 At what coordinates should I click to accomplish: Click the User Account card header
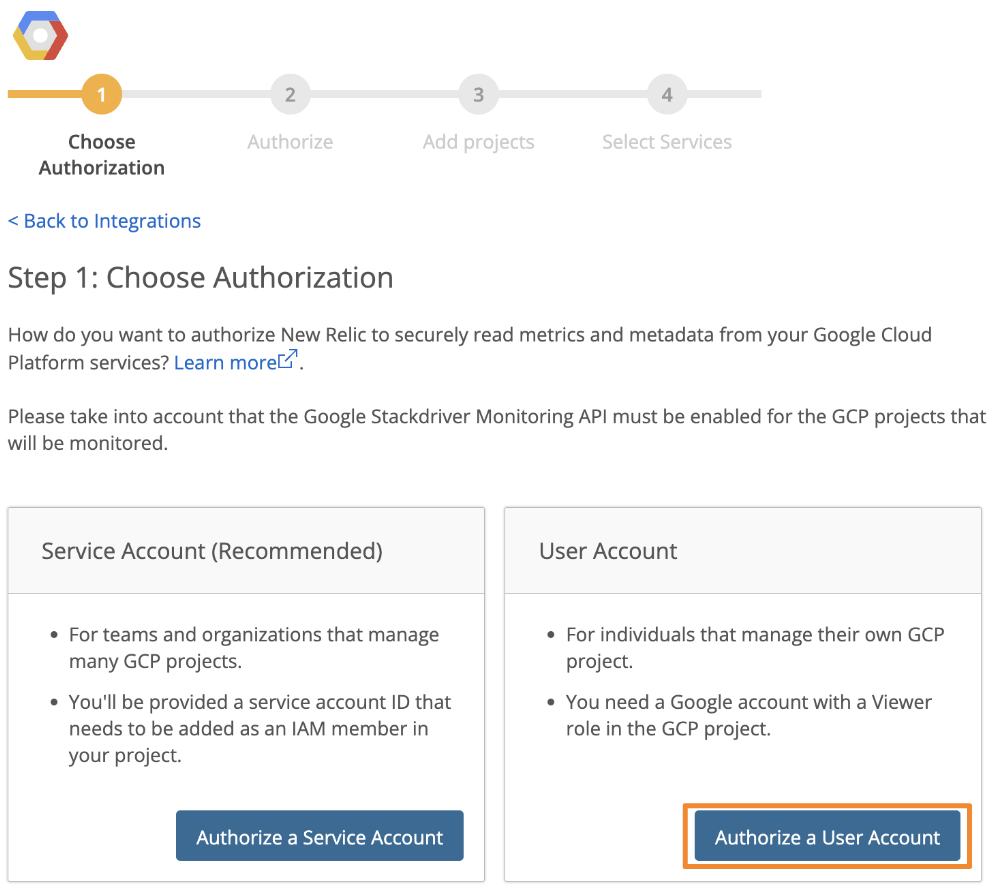tap(608, 551)
